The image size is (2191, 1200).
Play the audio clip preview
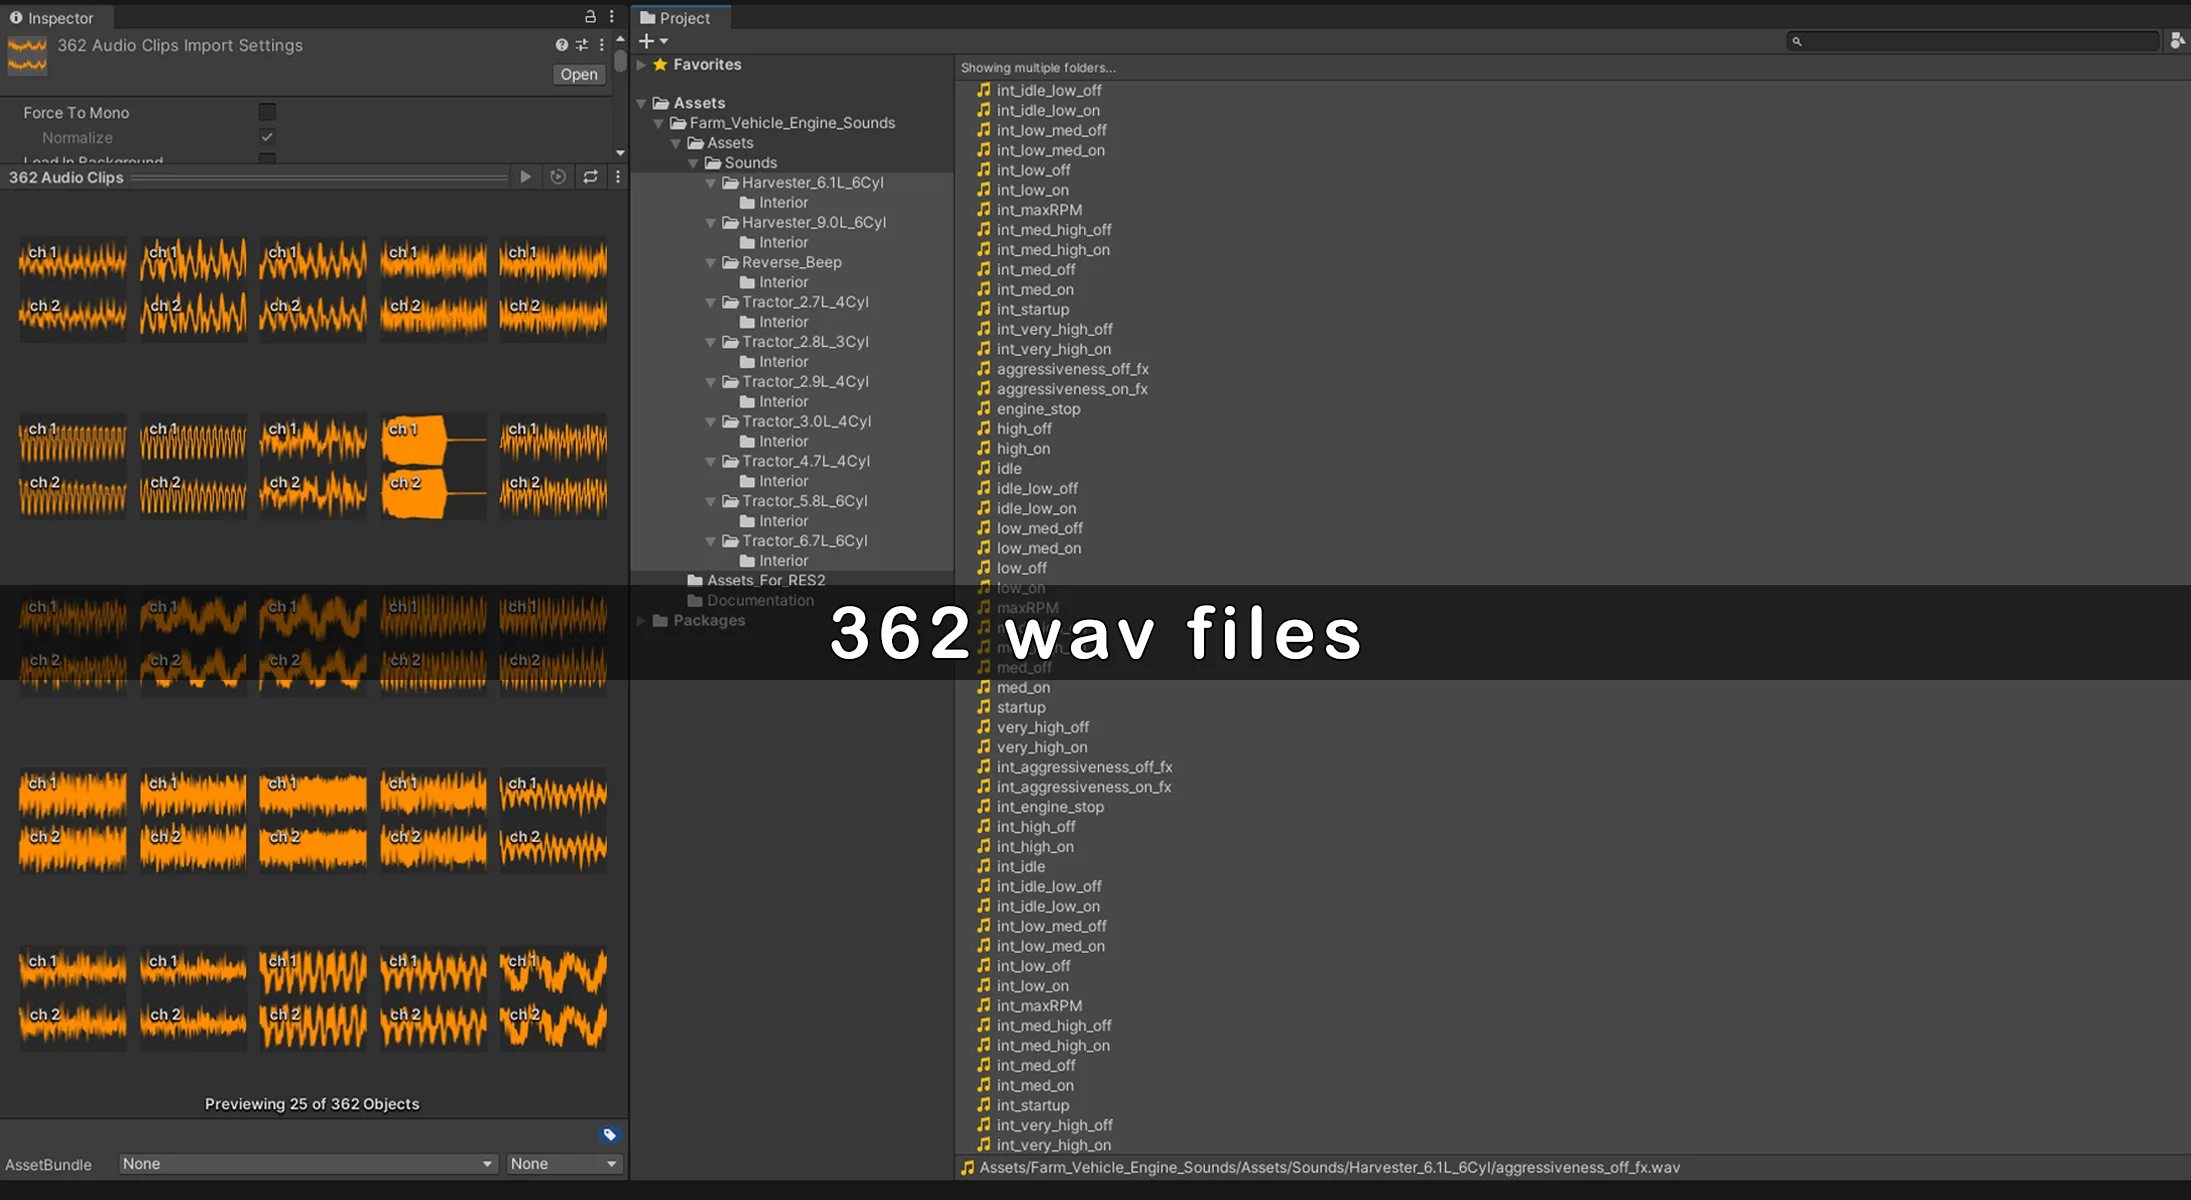pyautogui.click(x=525, y=177)
